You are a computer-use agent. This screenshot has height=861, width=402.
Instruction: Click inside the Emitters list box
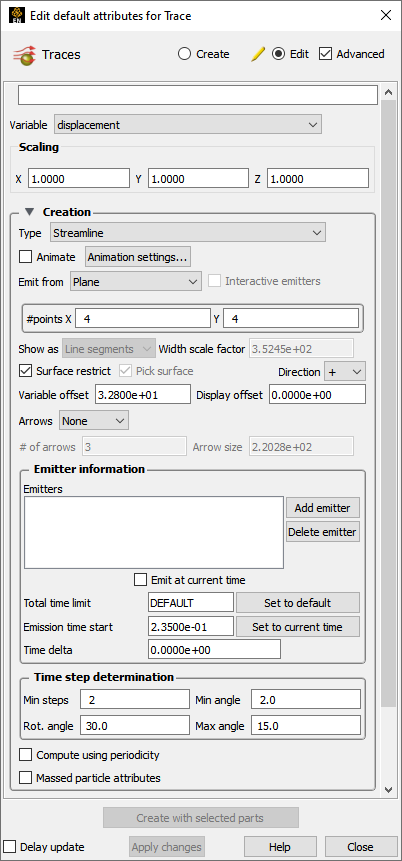click(154, 532)
